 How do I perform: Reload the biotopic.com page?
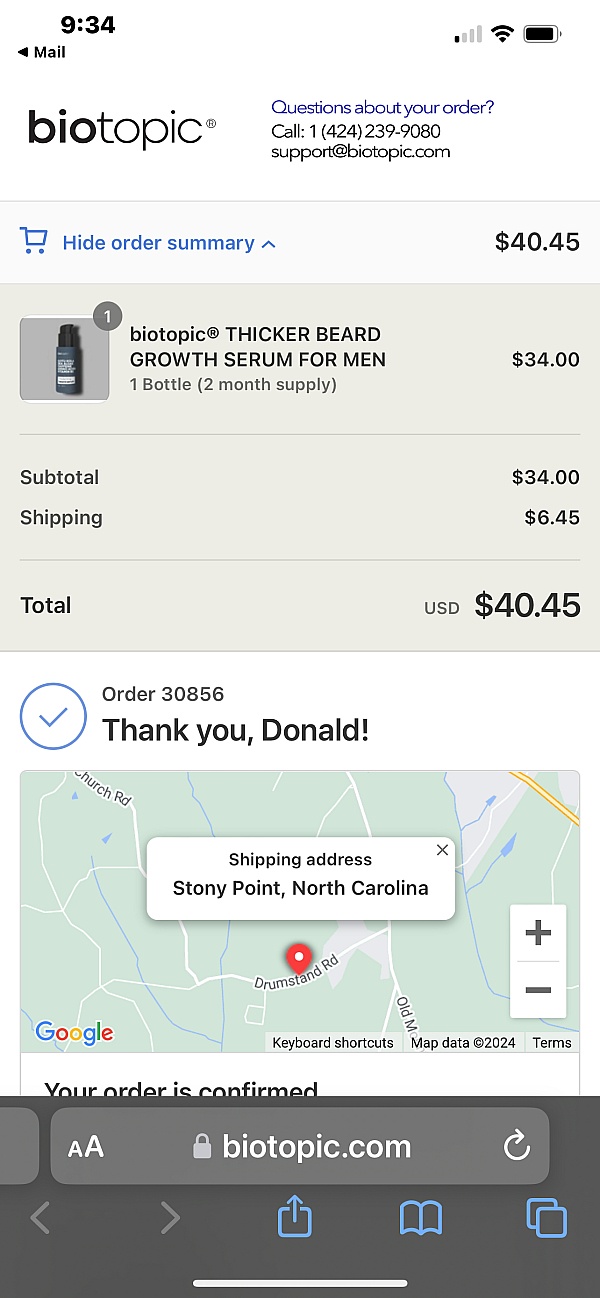516,1146
